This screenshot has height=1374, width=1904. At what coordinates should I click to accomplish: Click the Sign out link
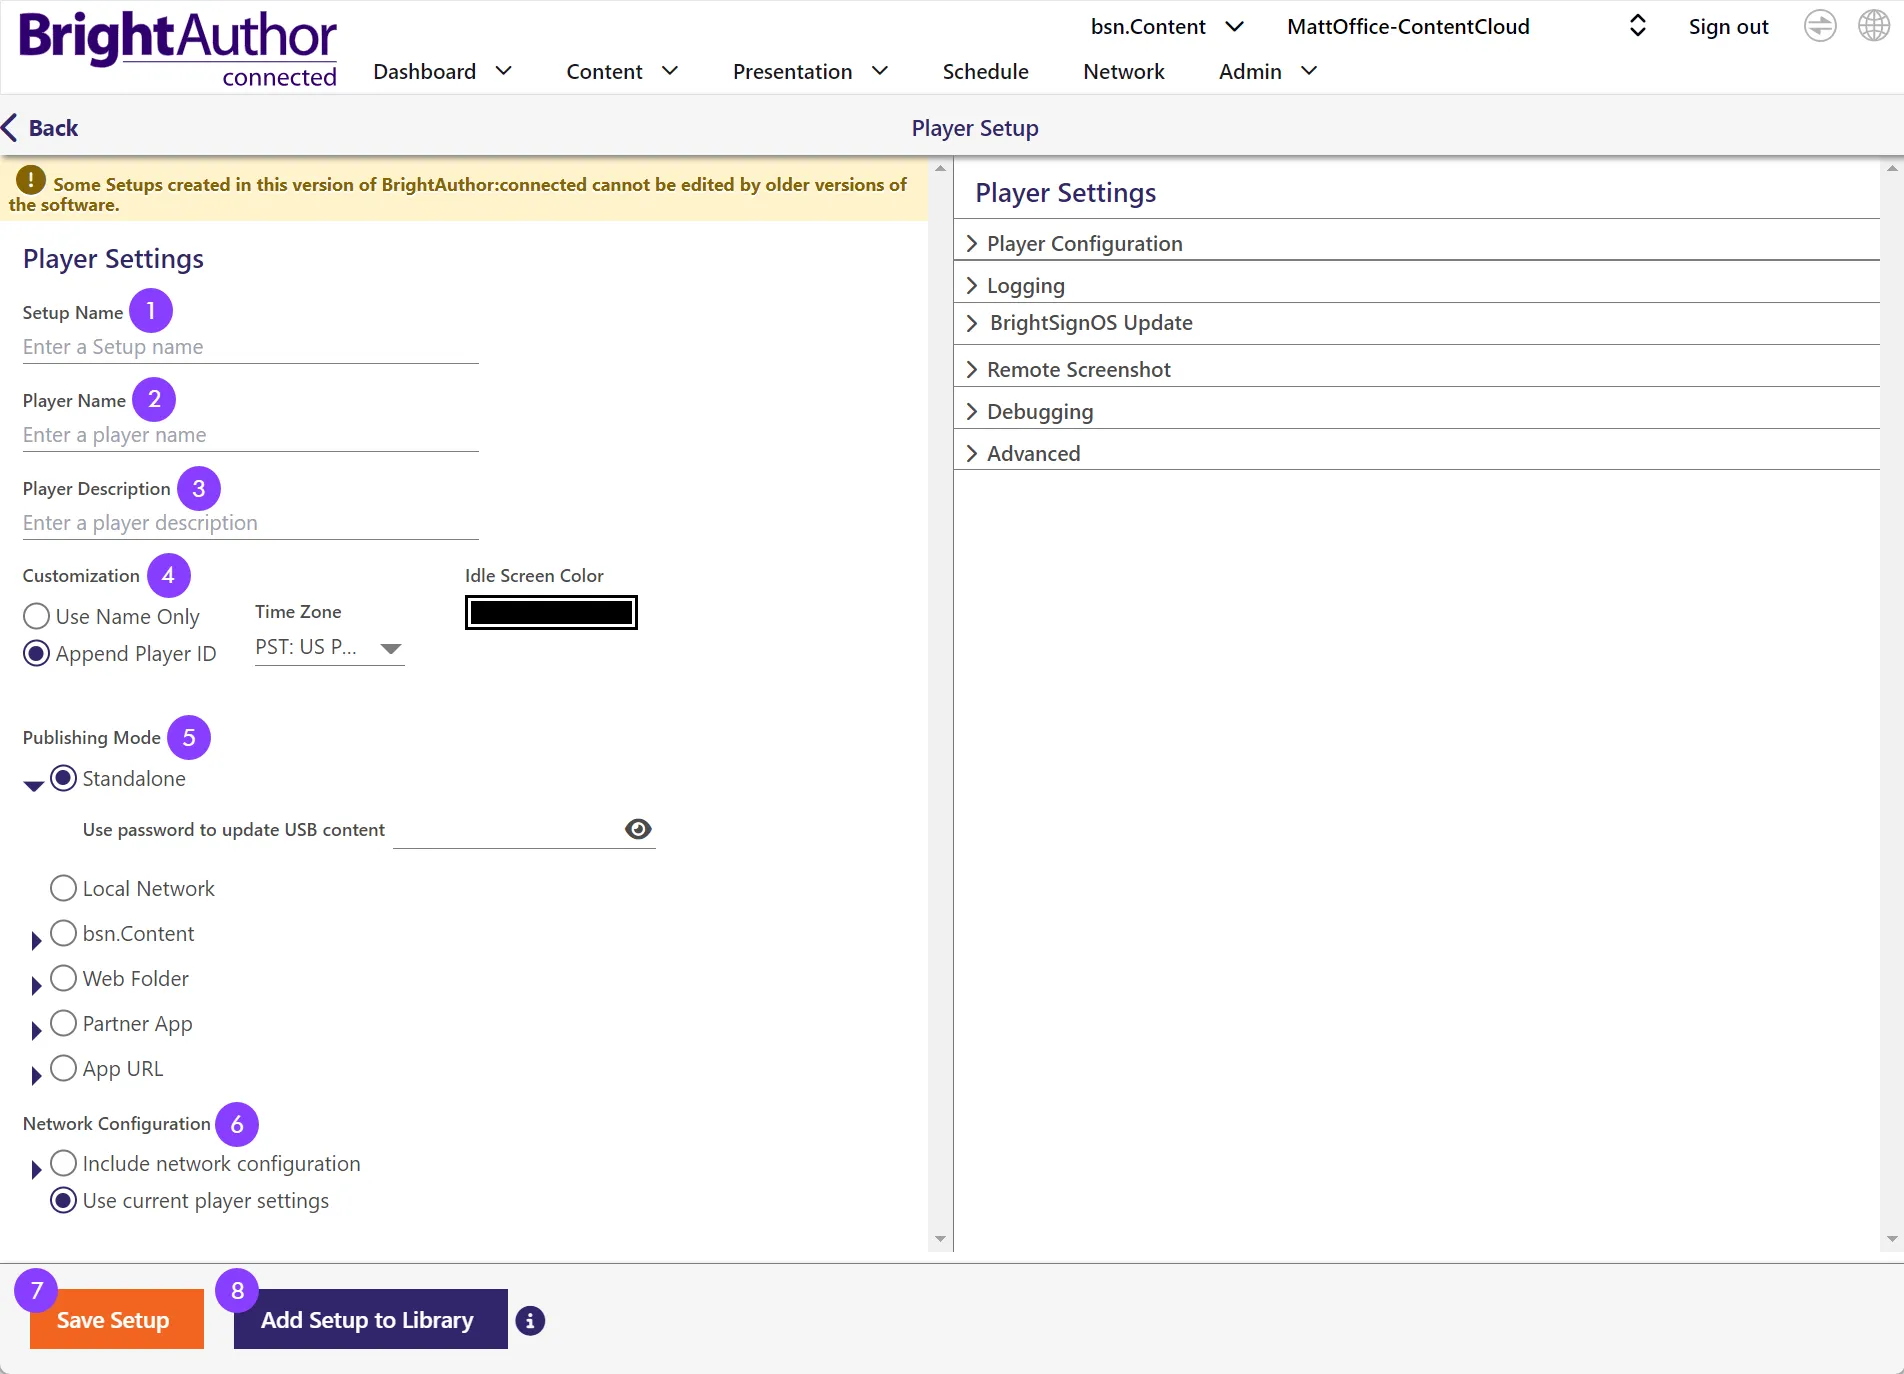[1728, 27]
